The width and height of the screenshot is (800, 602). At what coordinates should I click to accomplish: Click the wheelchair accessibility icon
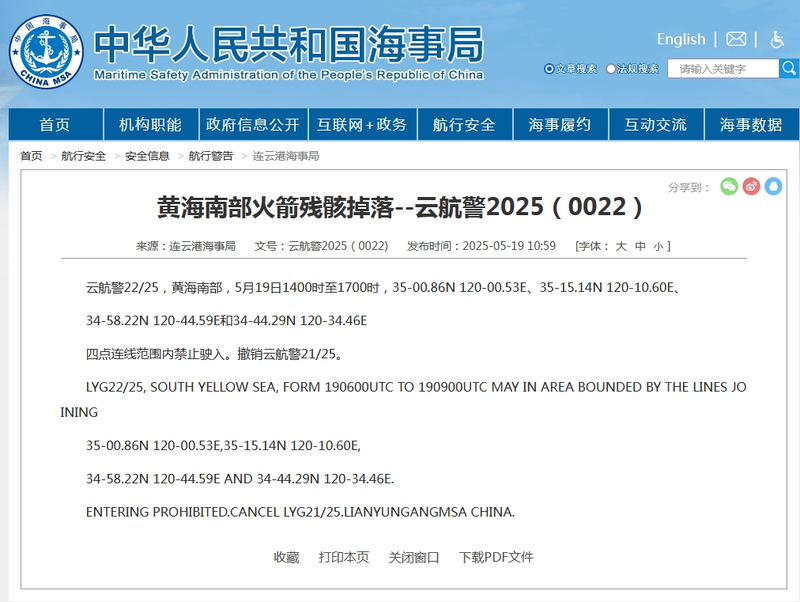[777, 39]
